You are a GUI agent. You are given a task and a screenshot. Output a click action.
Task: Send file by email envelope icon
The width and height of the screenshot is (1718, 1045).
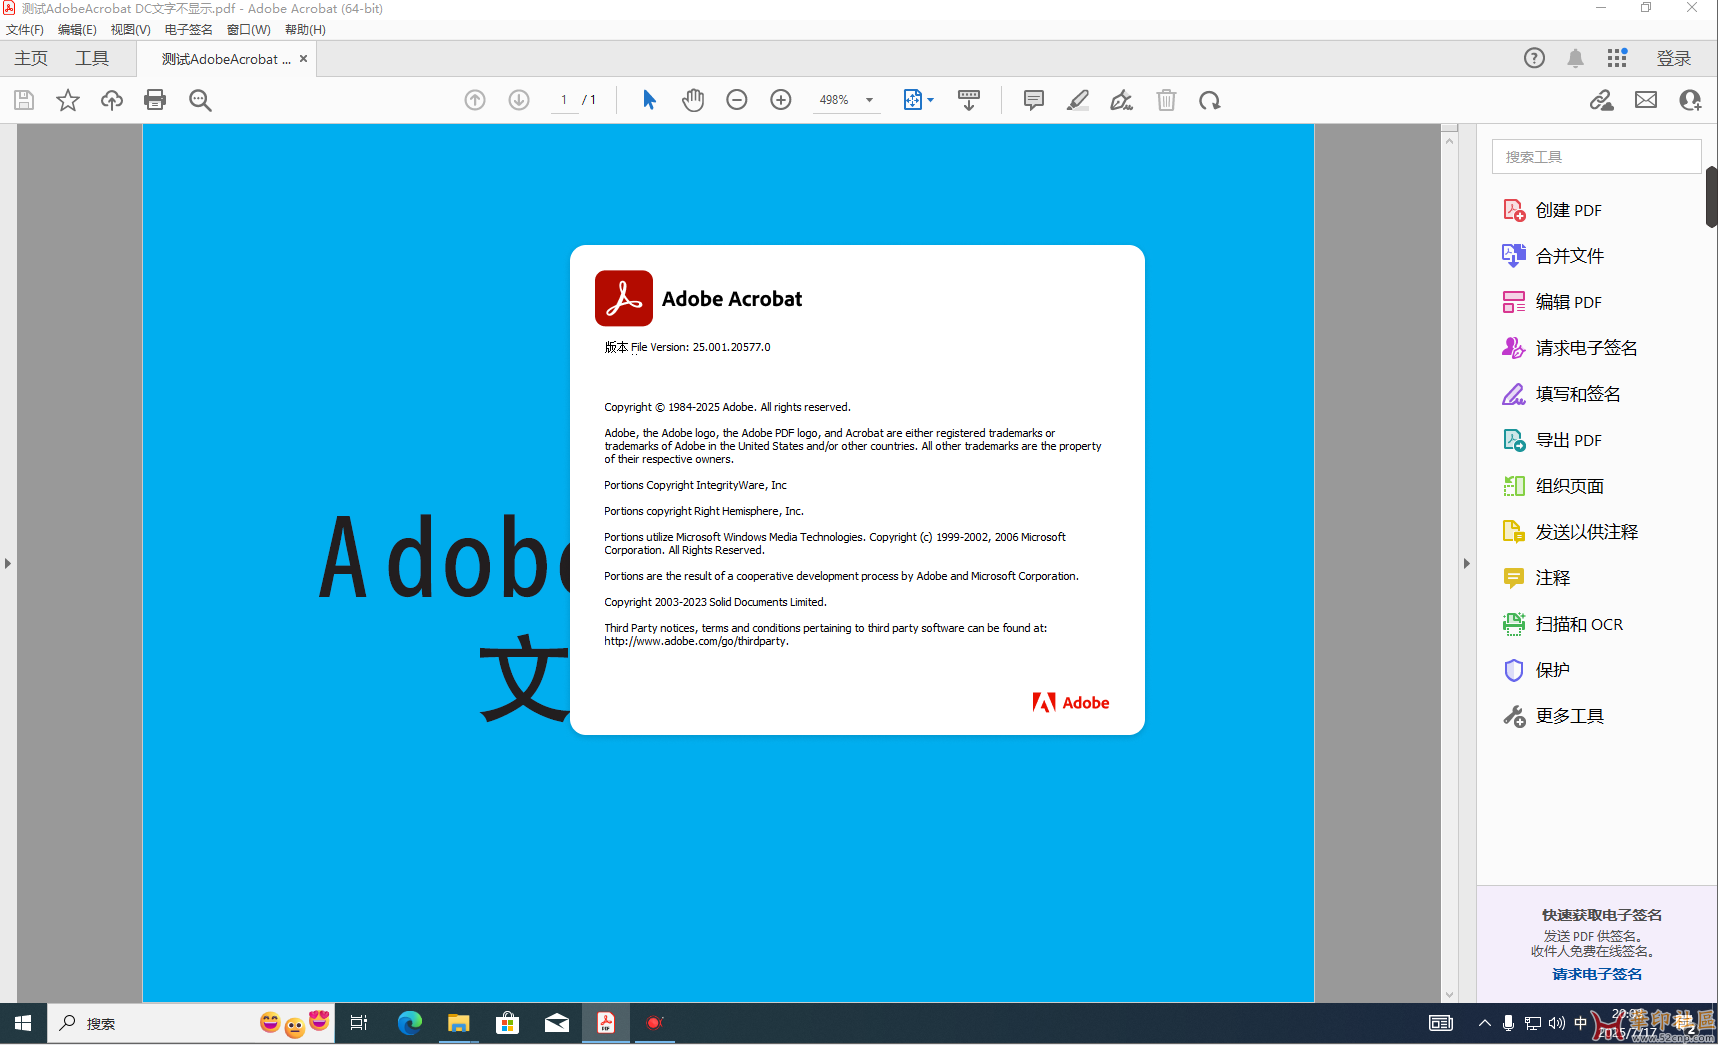coord(1646,100)
